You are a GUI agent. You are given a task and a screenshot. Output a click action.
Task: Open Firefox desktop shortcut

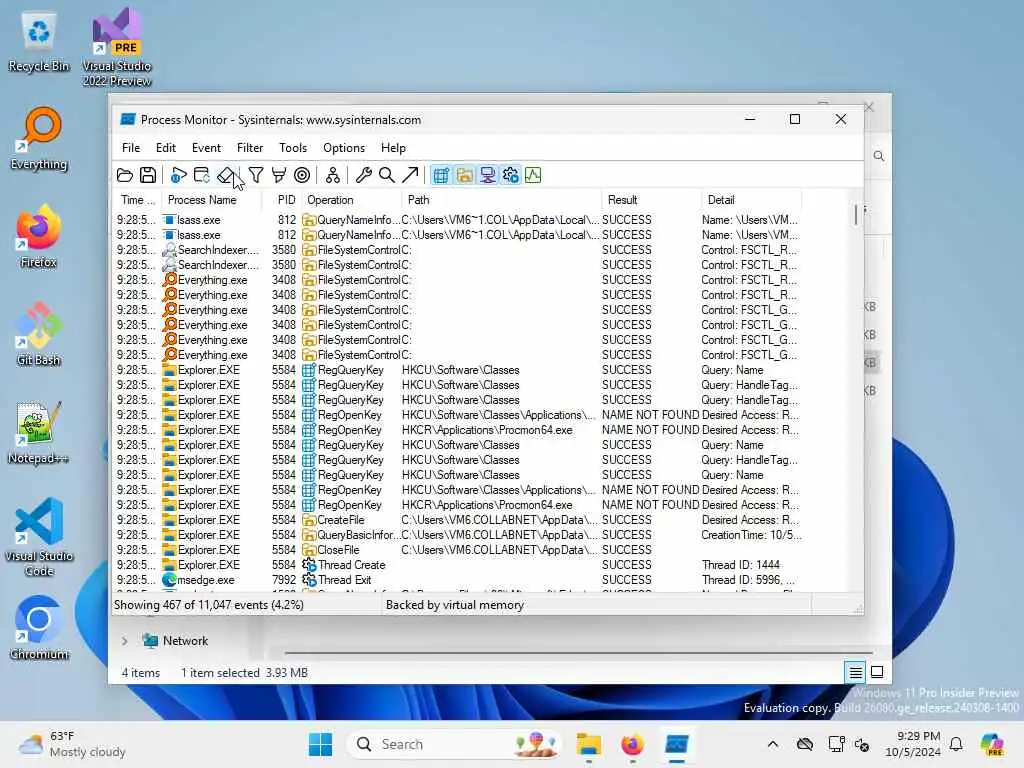click(39, 236)
